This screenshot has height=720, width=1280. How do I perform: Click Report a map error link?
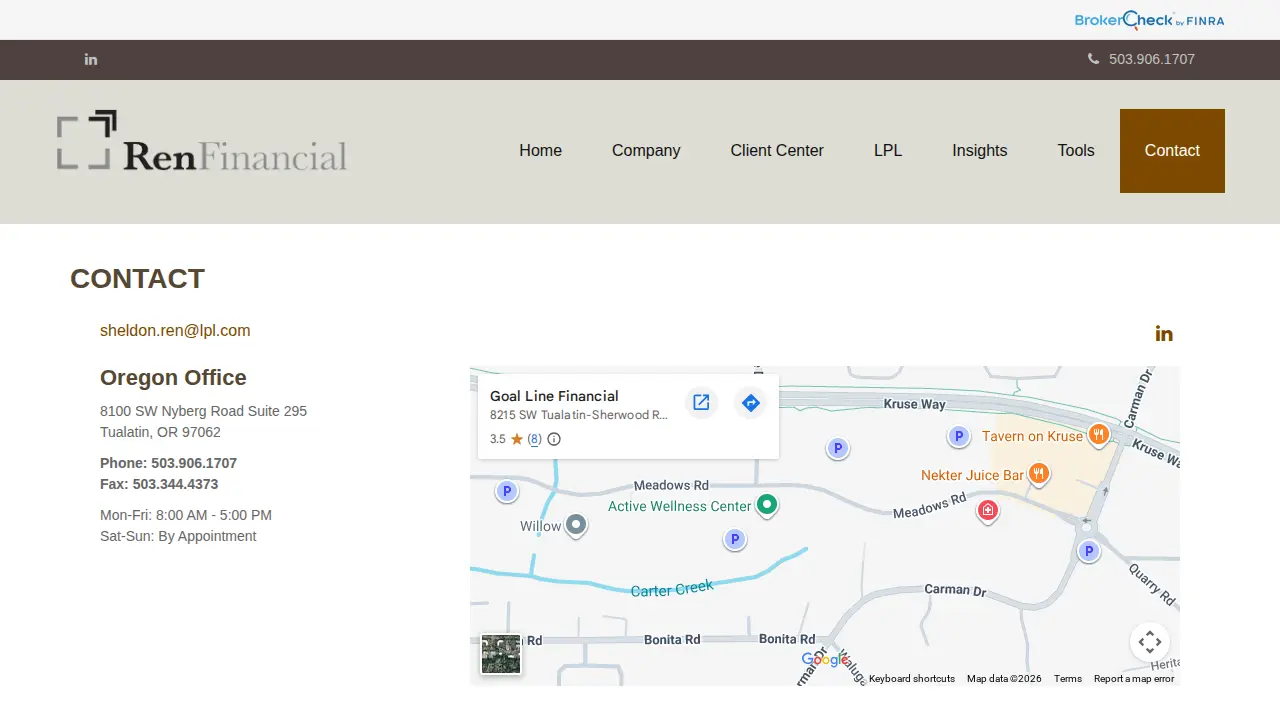click(1134, 679)
